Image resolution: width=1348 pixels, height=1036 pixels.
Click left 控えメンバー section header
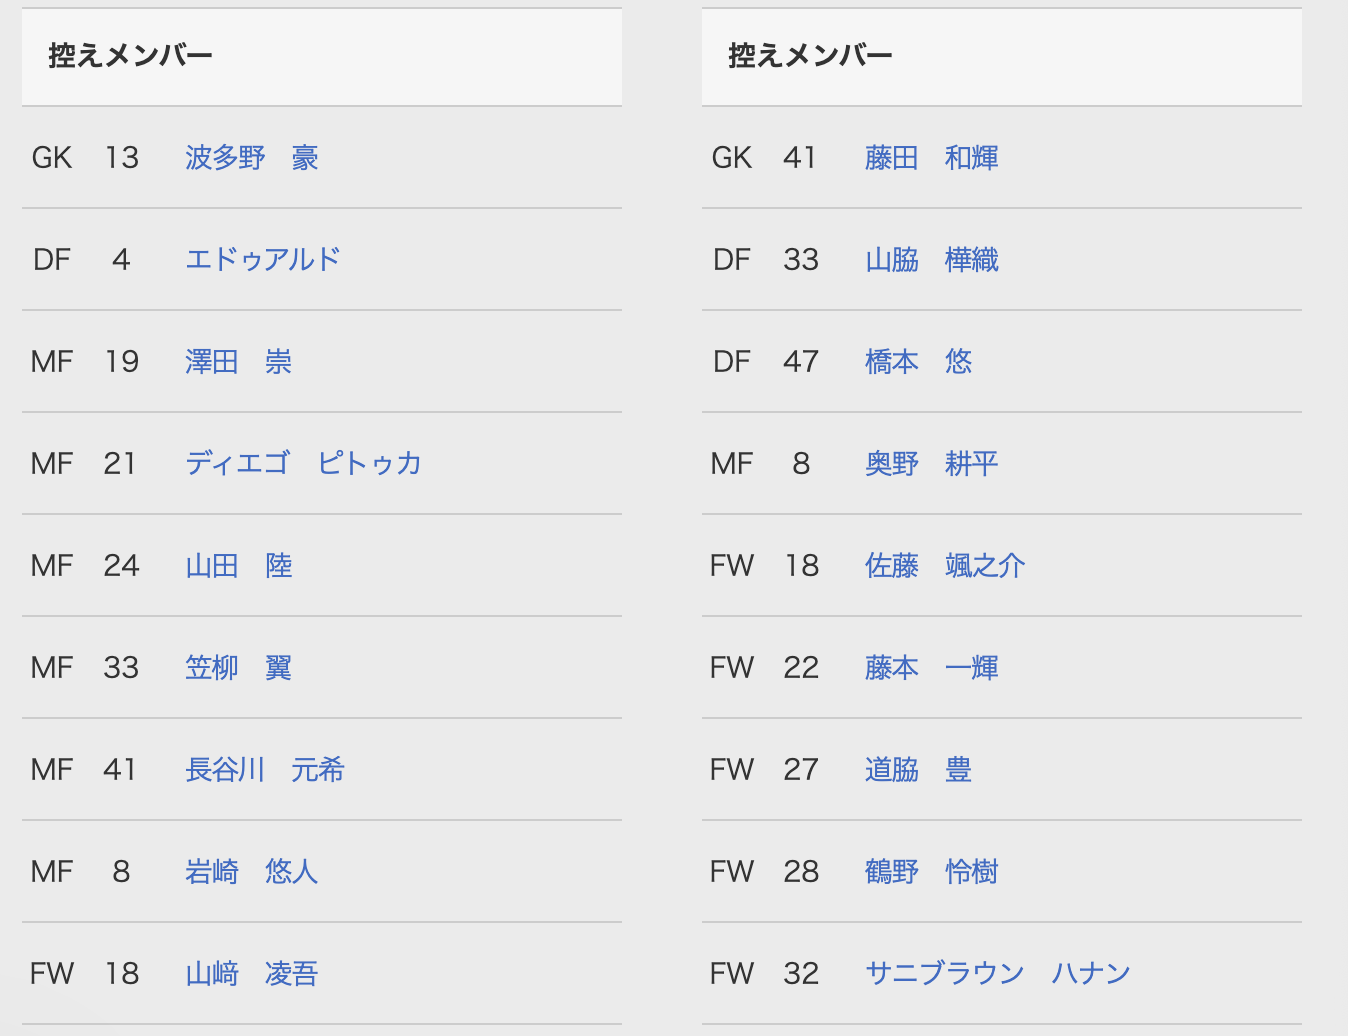[x=130, y=56]
